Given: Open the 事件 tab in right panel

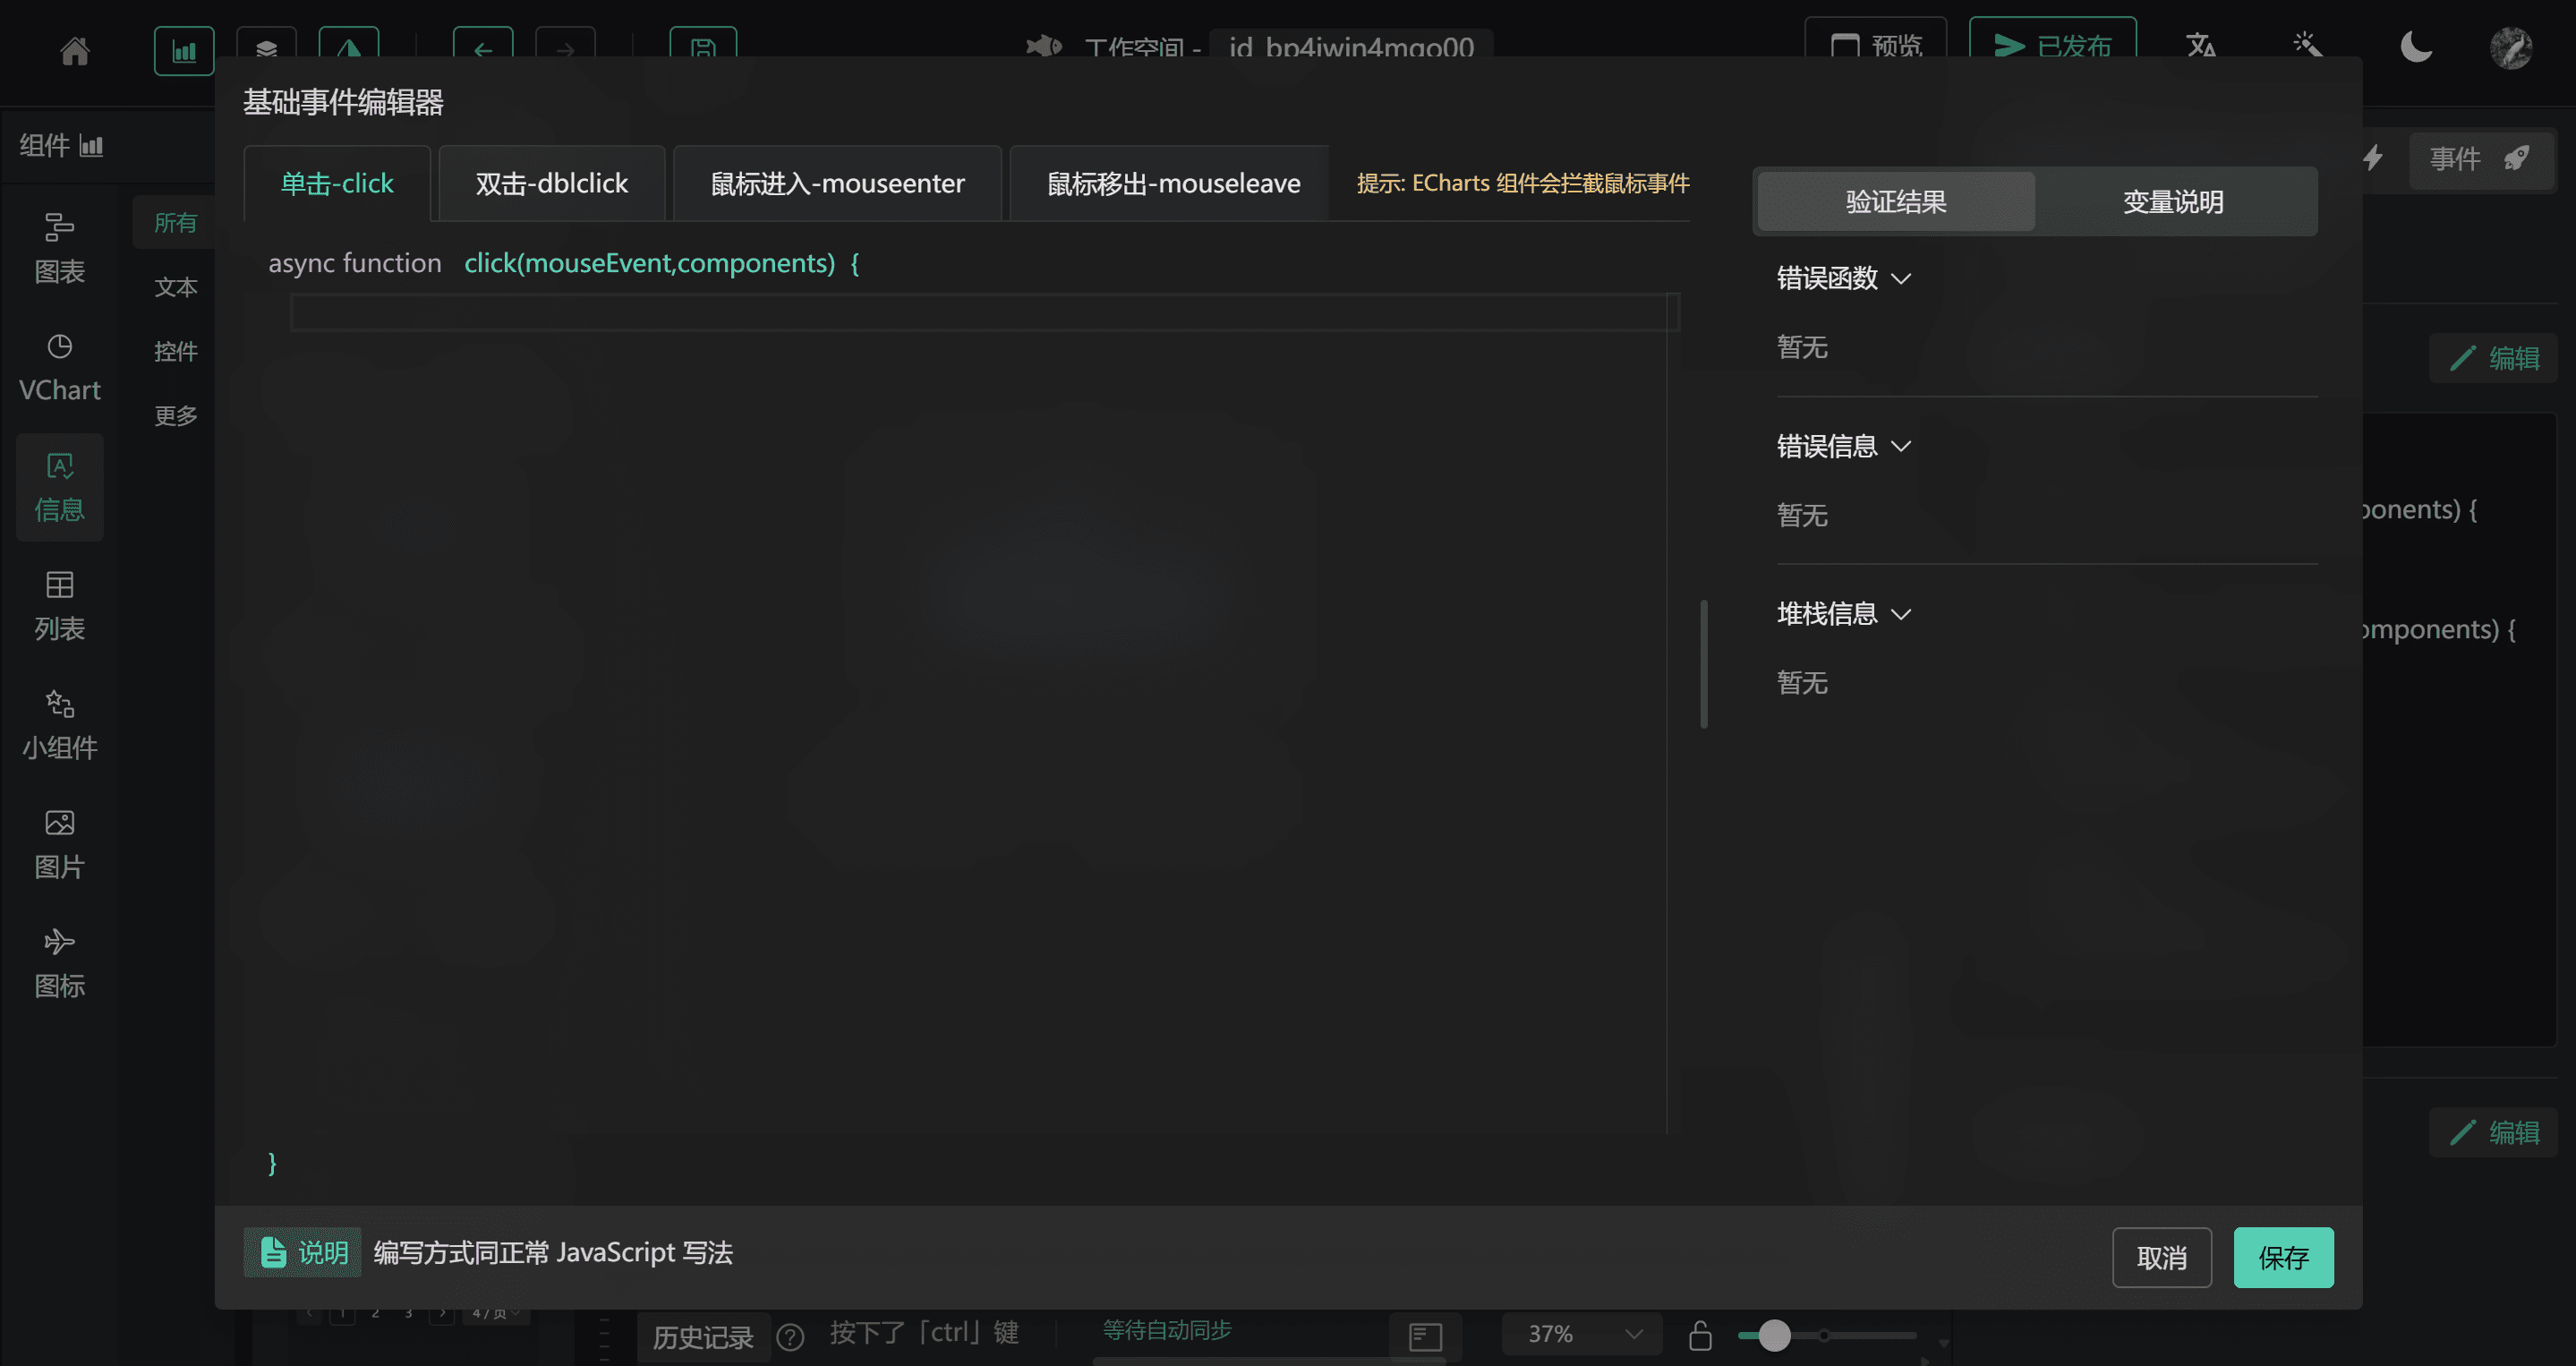Looking at the screenshot, I should (2480, 159).
